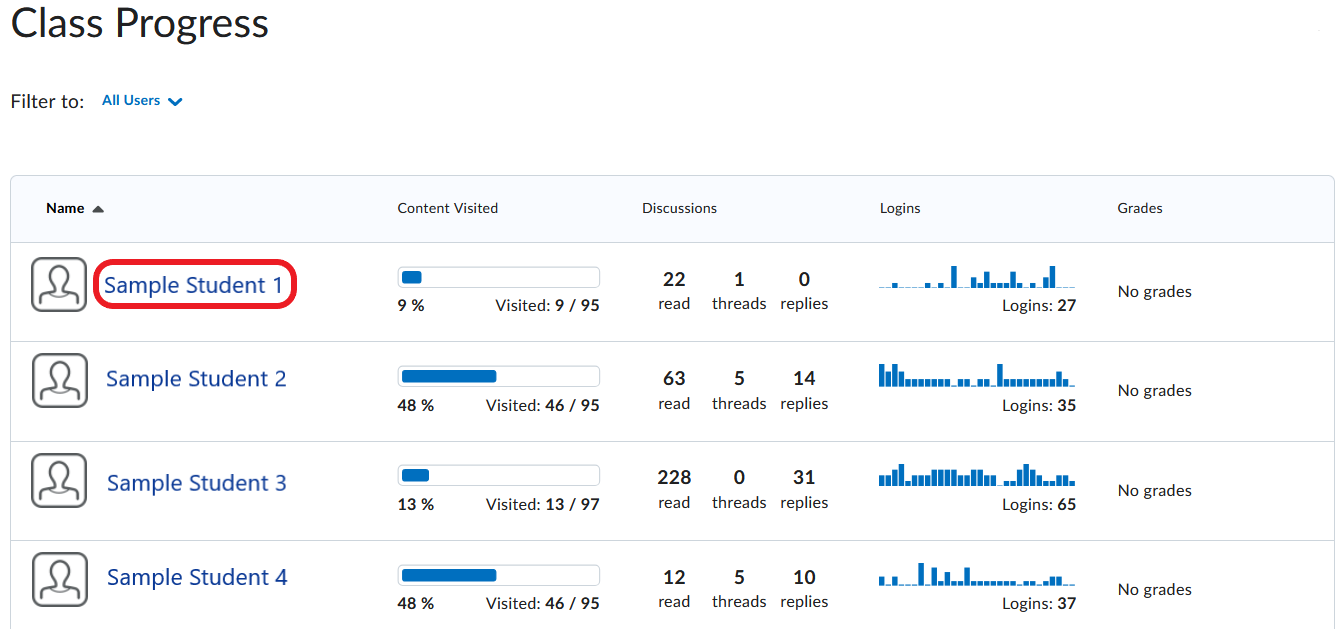The width and height of the screenshot is (1338, 629).
Task: Open Sample Student 1's progress details link
Action: click(194, 284)
